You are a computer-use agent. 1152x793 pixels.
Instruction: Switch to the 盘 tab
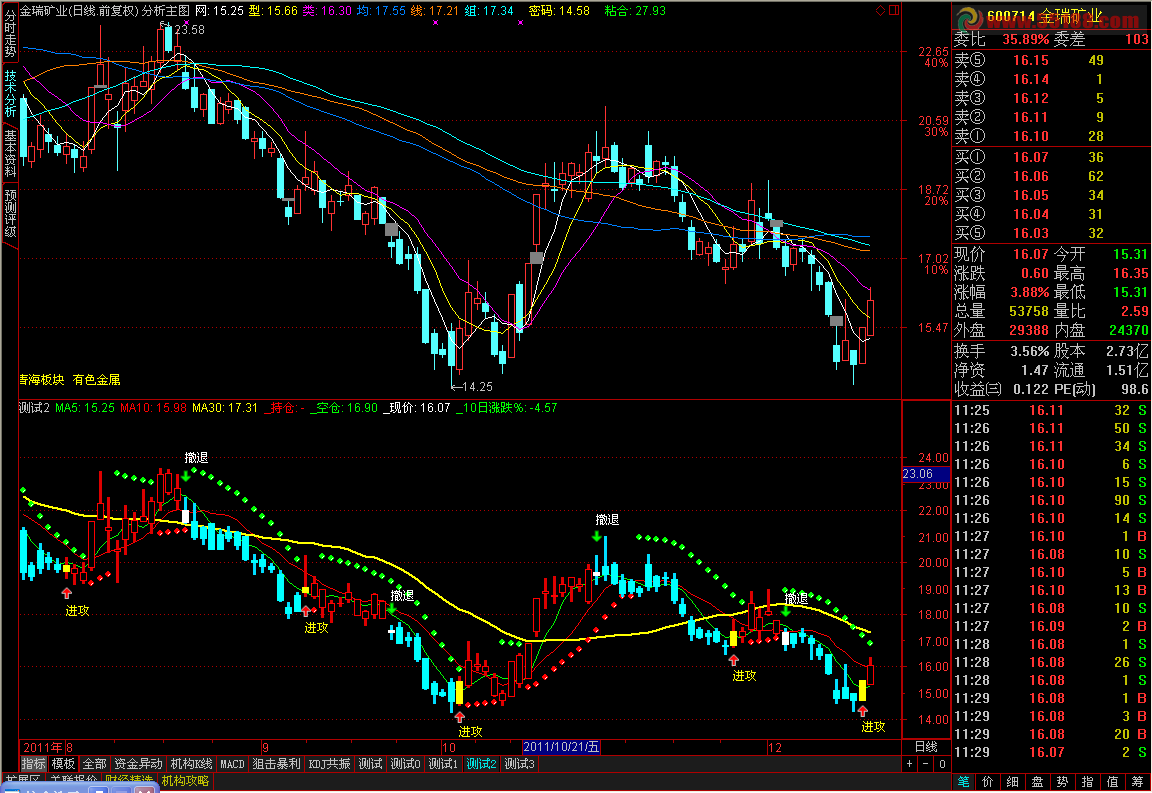pos(1037,782)
